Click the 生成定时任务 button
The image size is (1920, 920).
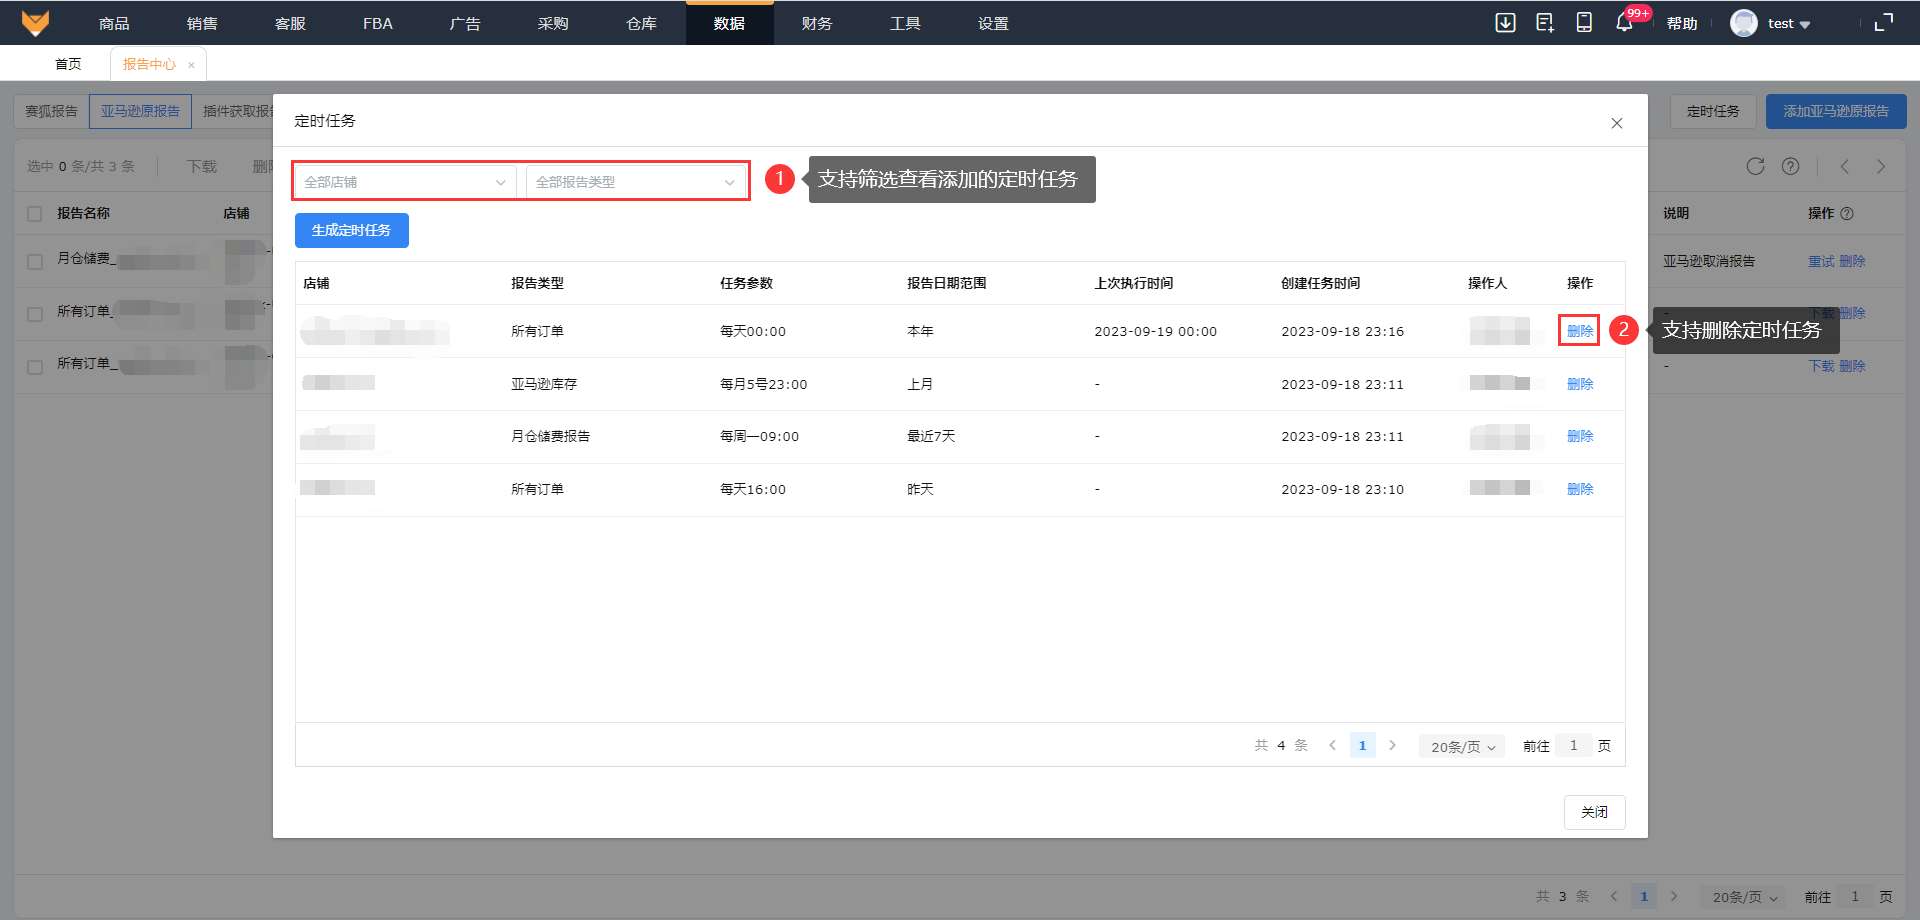coord(352,230)
